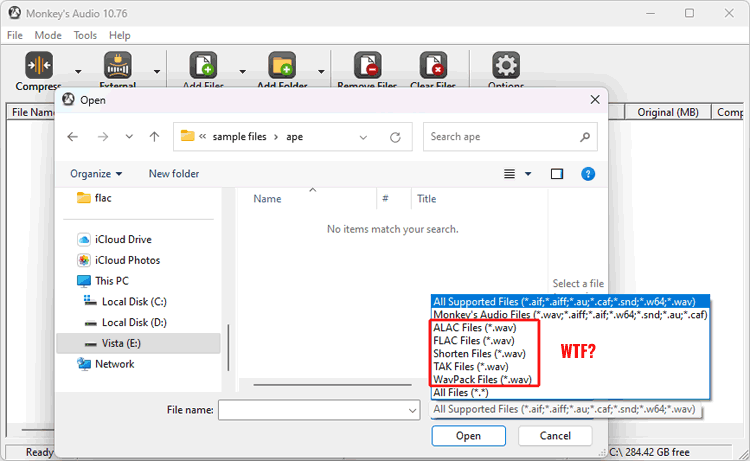Click the File Name column header
The width and height of the screenshot is (750, 461).
pyautogui.click(x=33, y=112)
